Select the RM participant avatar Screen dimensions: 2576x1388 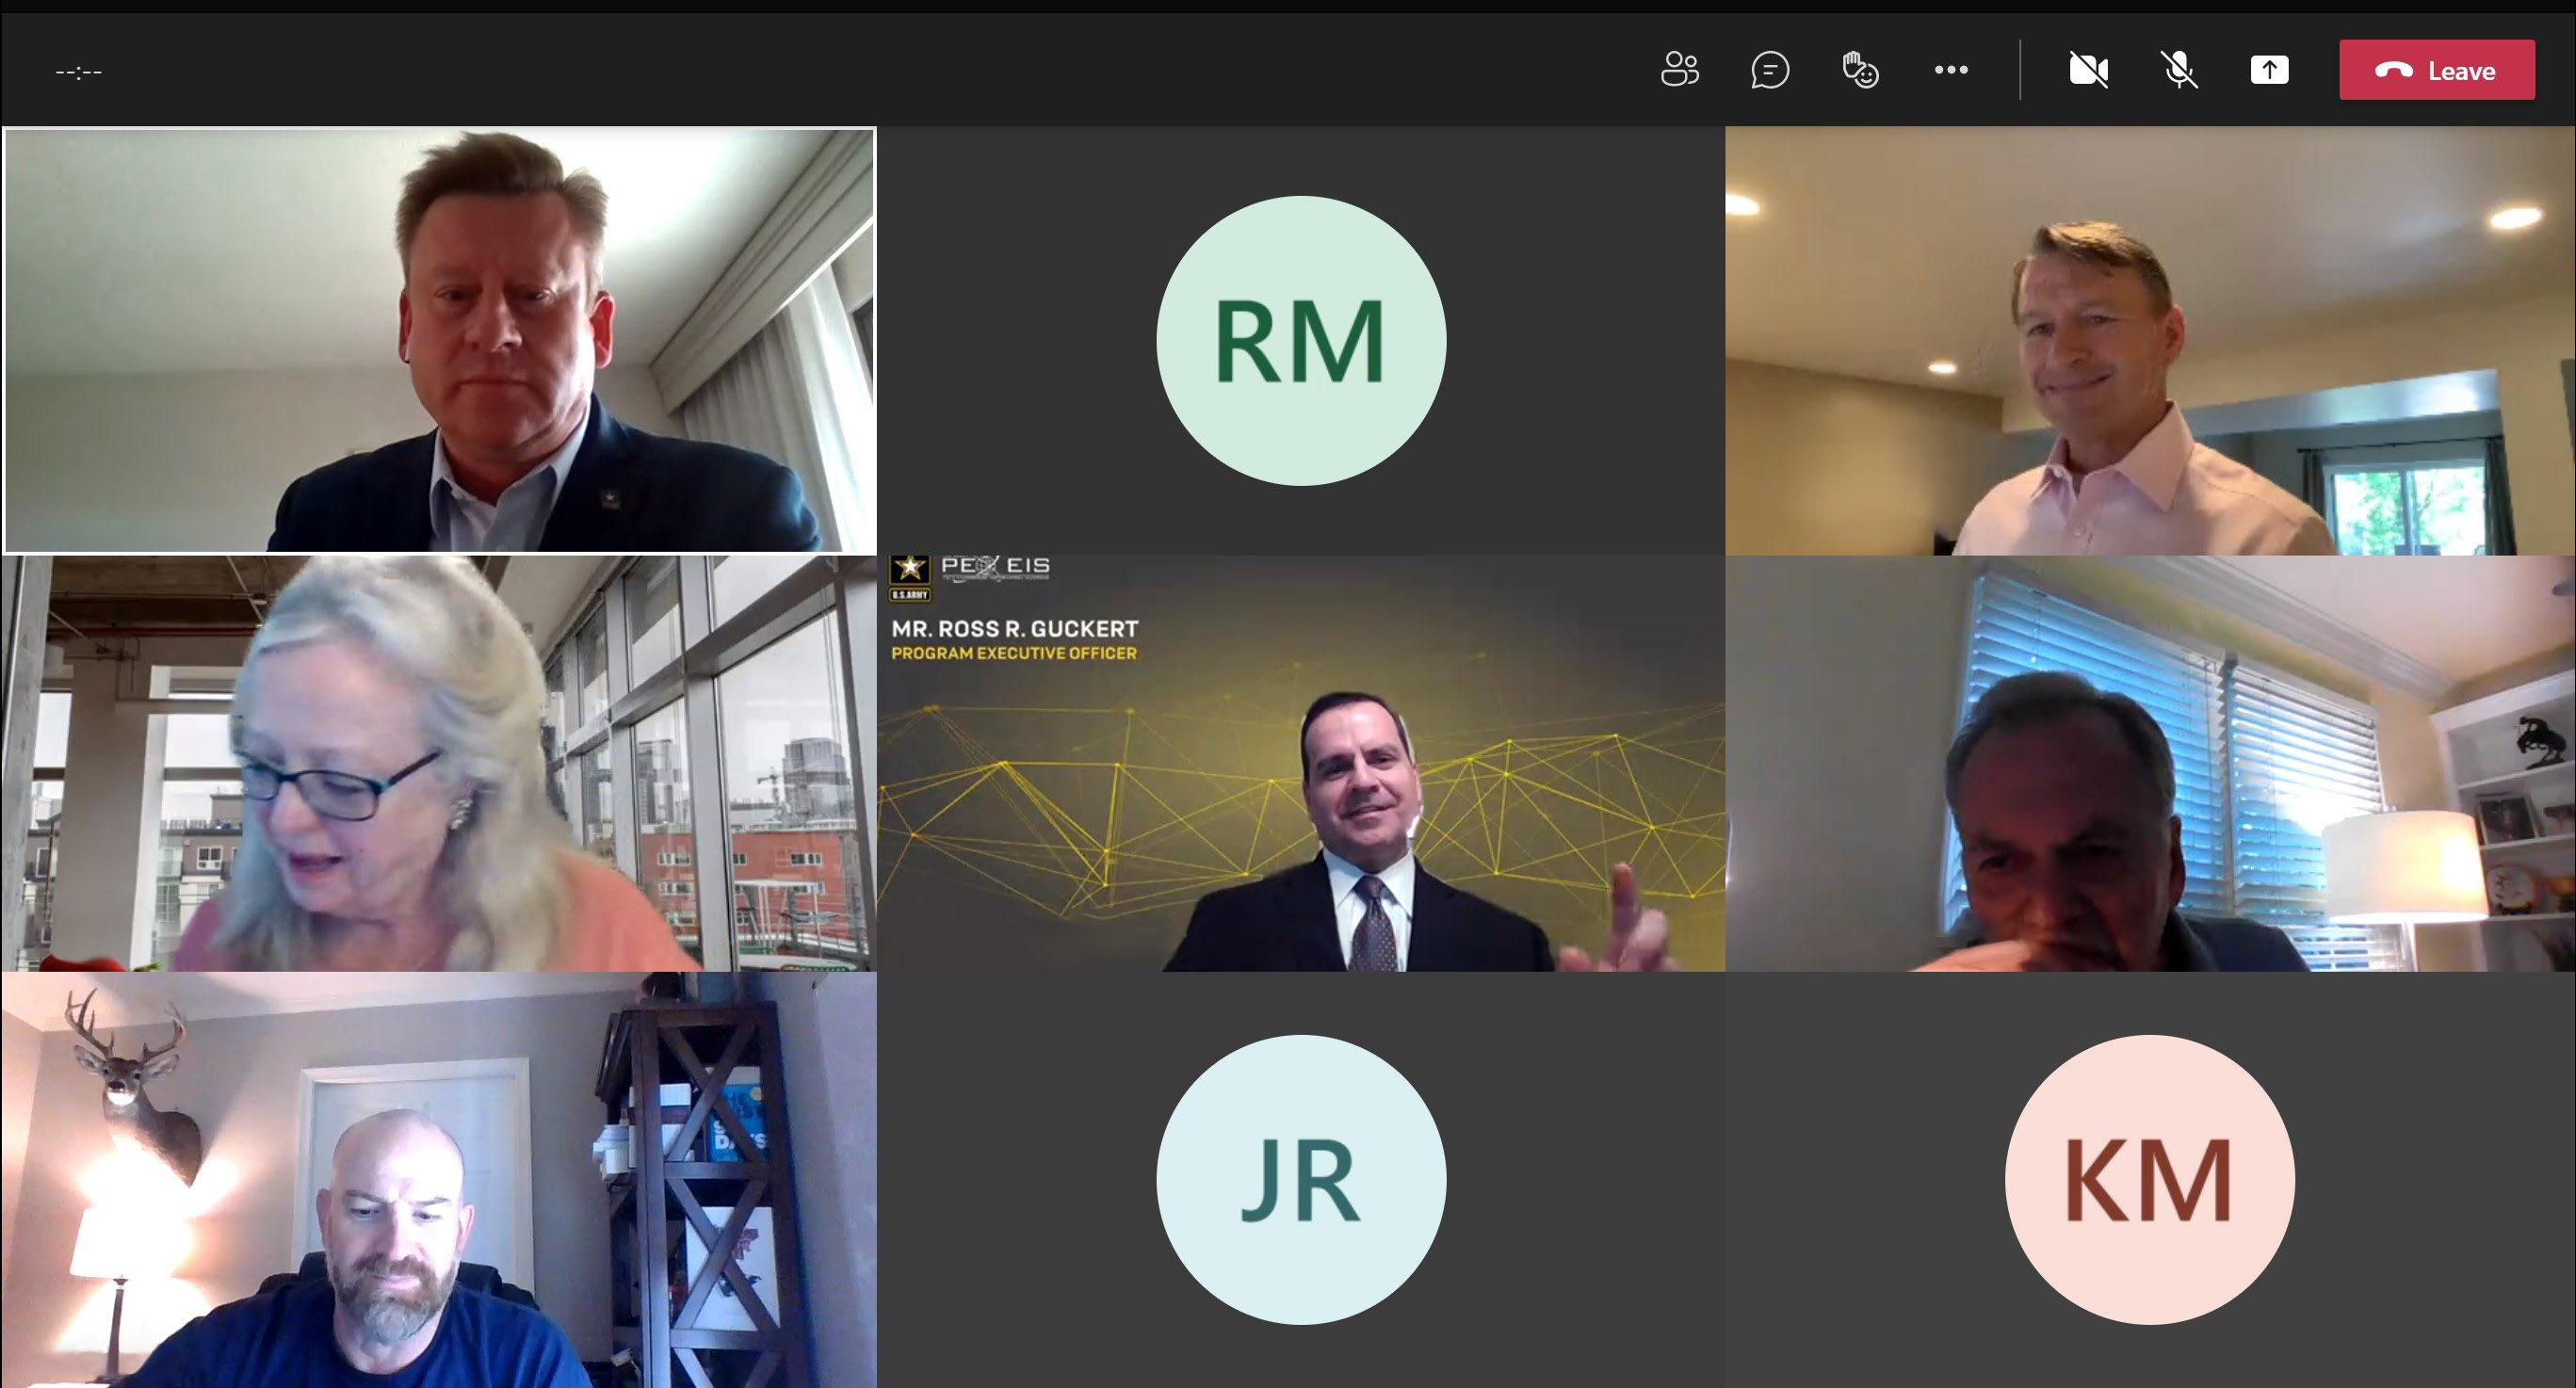(x=1301, y=341)
